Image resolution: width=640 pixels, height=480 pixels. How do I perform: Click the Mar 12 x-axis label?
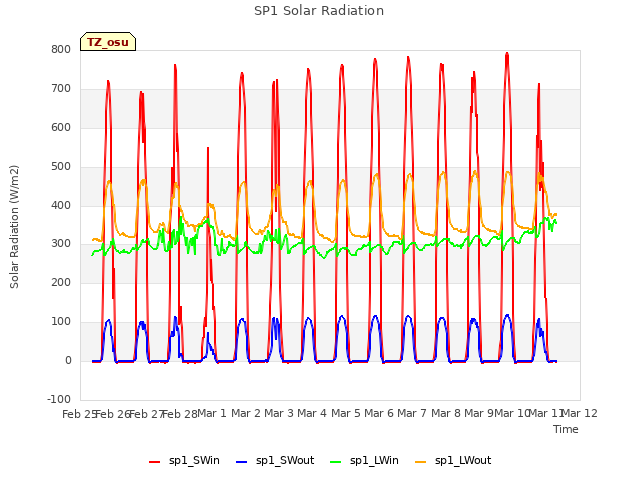click(580, 413)
